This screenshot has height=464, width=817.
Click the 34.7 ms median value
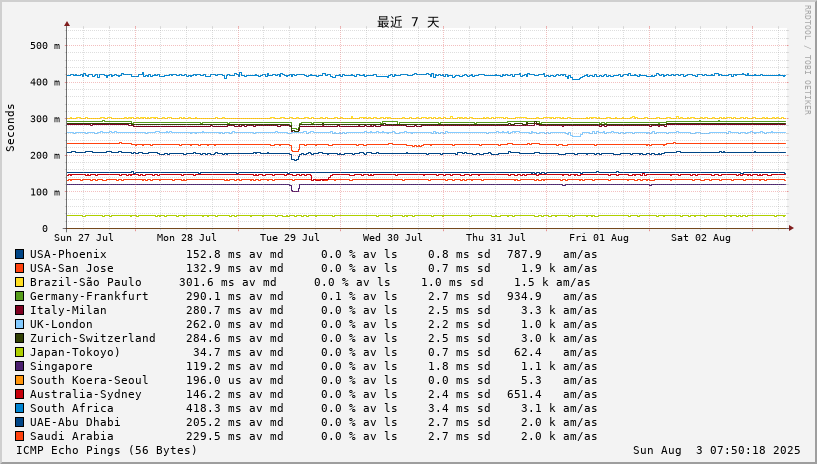[217, 353]
